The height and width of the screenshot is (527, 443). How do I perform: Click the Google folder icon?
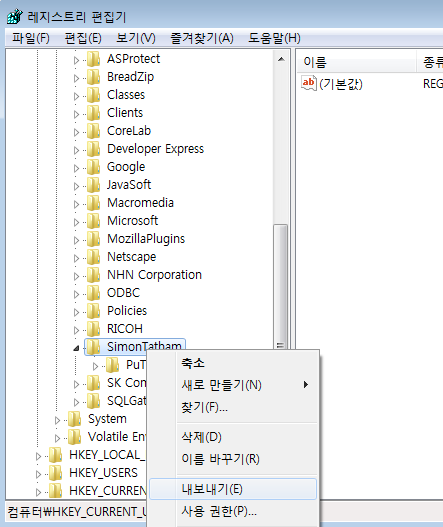click(x=93, y=167)
